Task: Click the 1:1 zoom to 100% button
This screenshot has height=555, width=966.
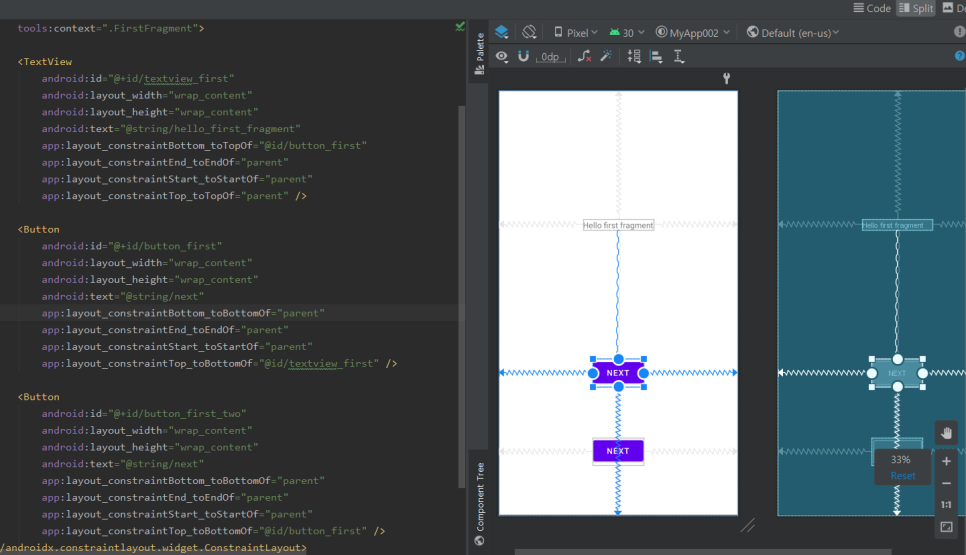Action: coord(946,504)
